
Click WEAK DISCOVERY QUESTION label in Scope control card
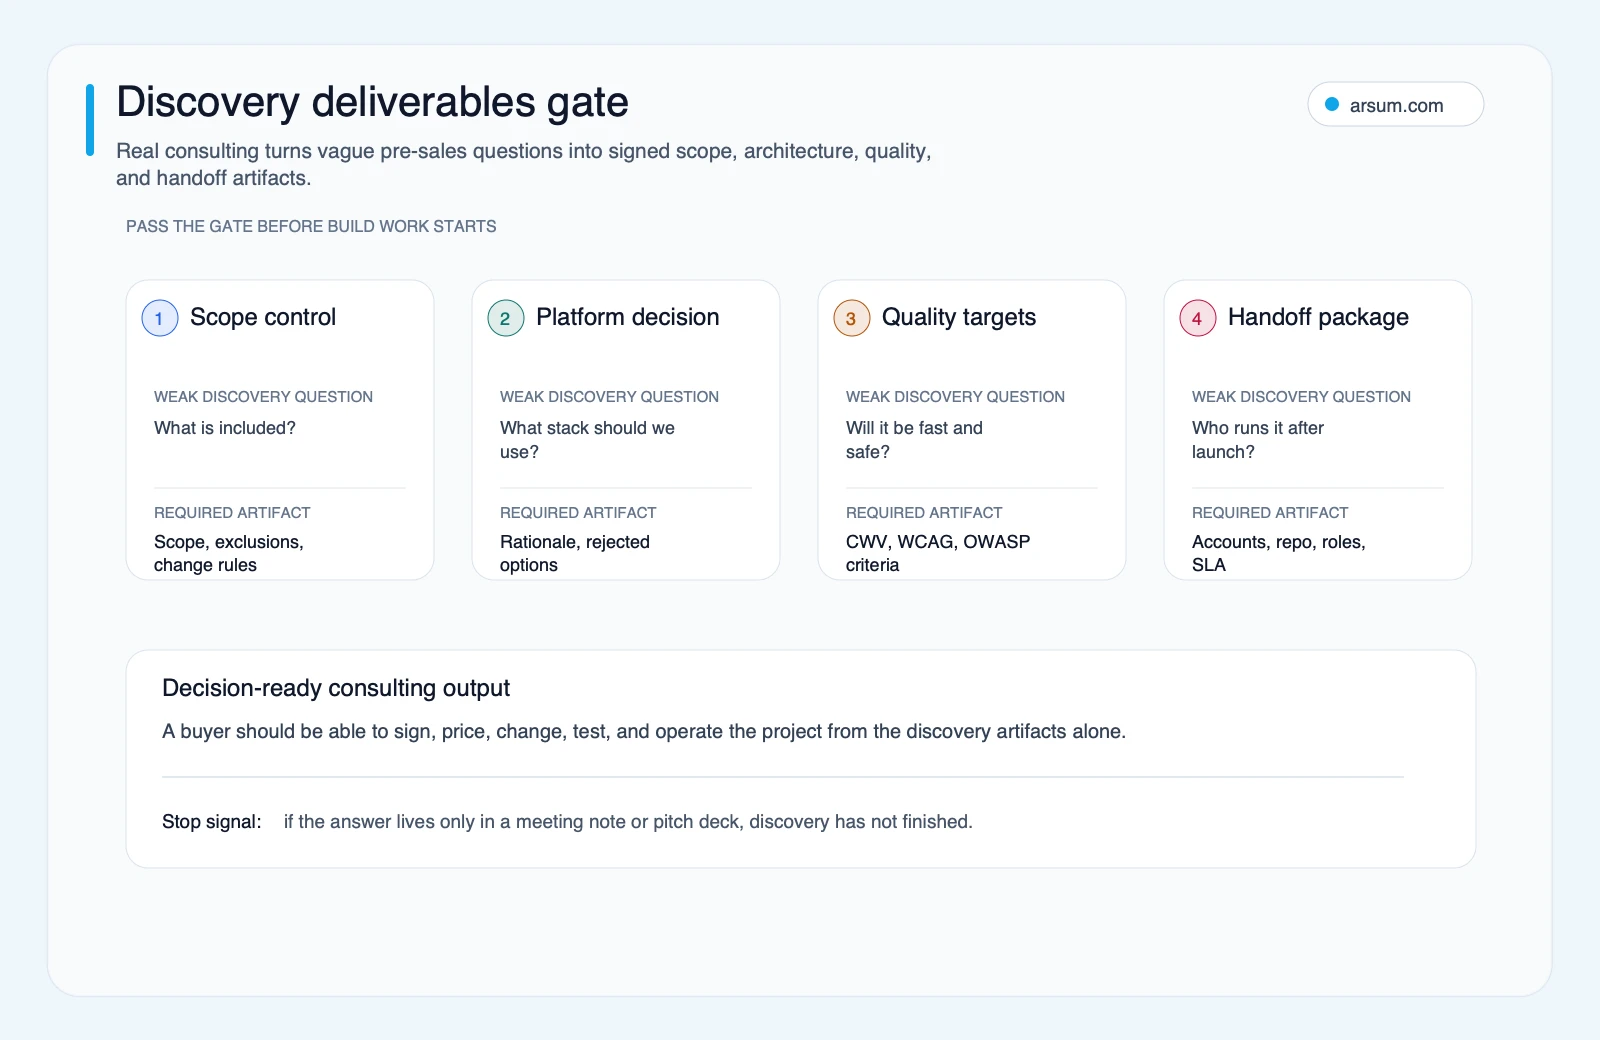[x=263, y=397]
